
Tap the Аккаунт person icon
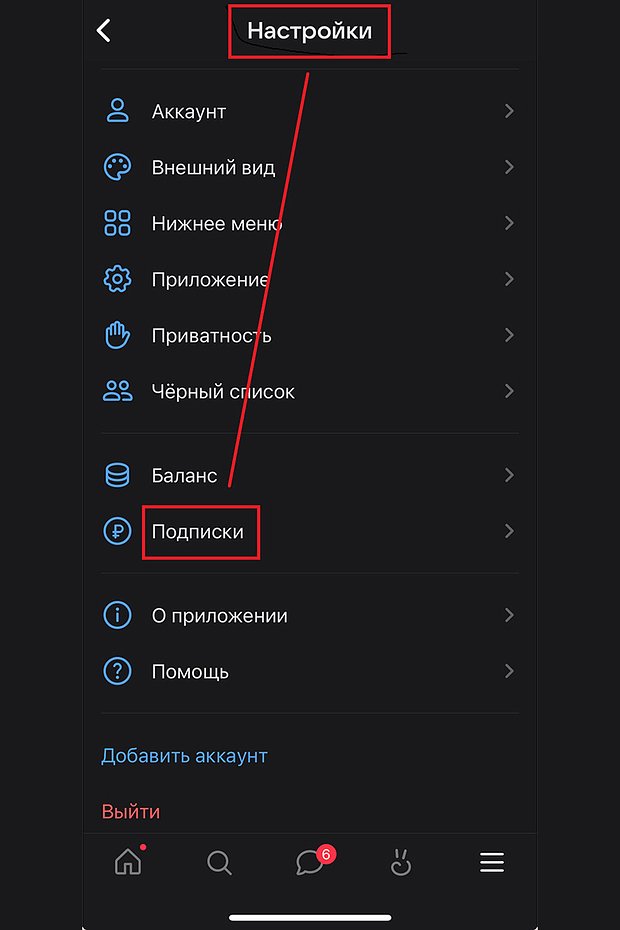(x=117, y=111)
